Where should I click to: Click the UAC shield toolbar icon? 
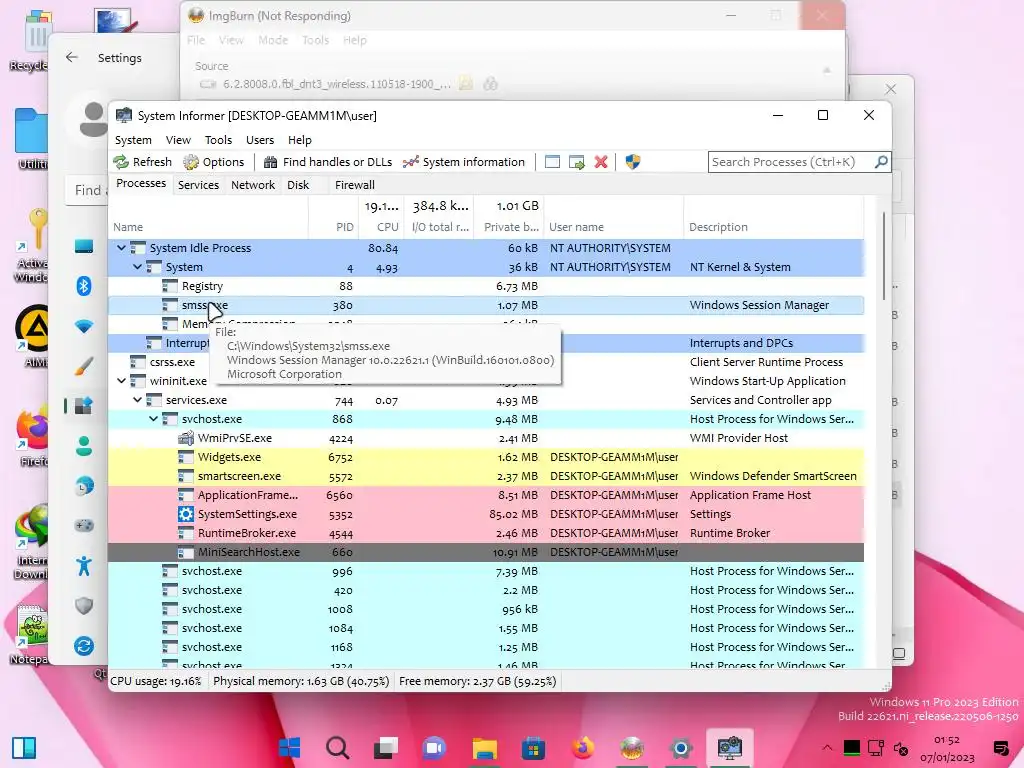(x=633, y=162)
